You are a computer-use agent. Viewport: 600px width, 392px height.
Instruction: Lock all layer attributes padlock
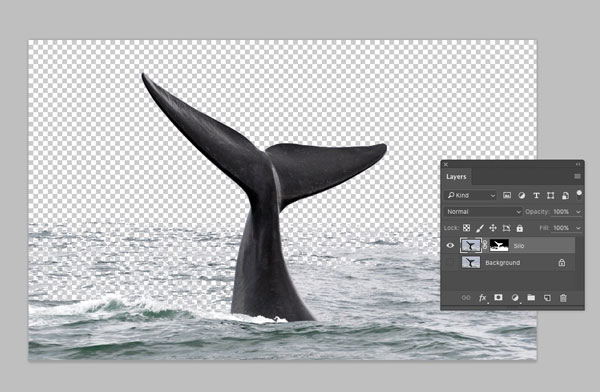(520, 228)
